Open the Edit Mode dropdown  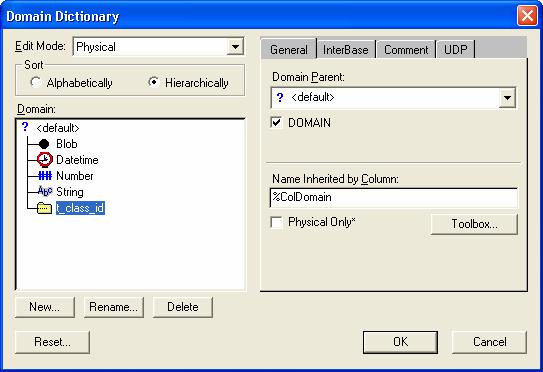[235, 47]
